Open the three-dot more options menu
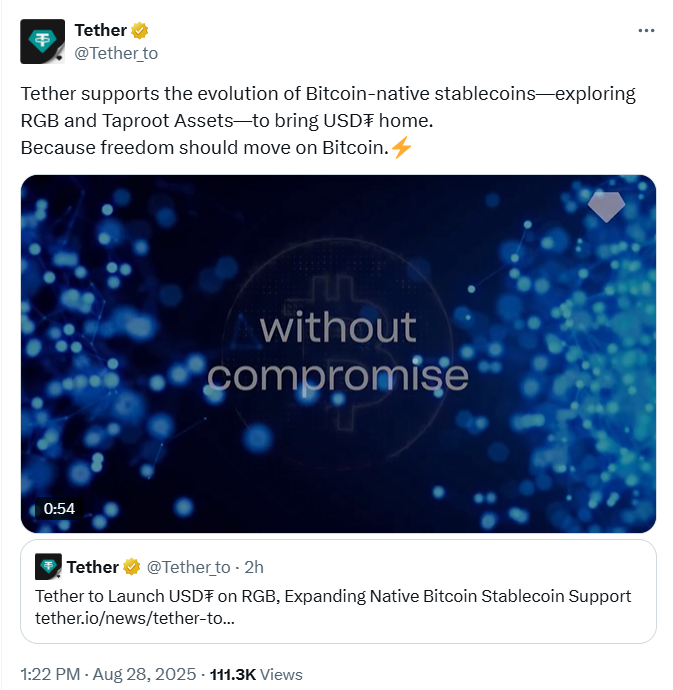 pyautogui.click(x=646, y=31)
